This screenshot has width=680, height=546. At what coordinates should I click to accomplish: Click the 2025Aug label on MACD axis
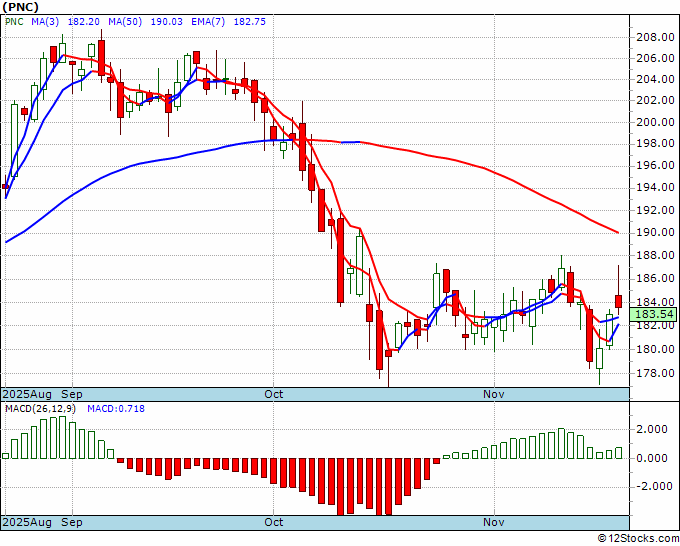pos(27,522)
